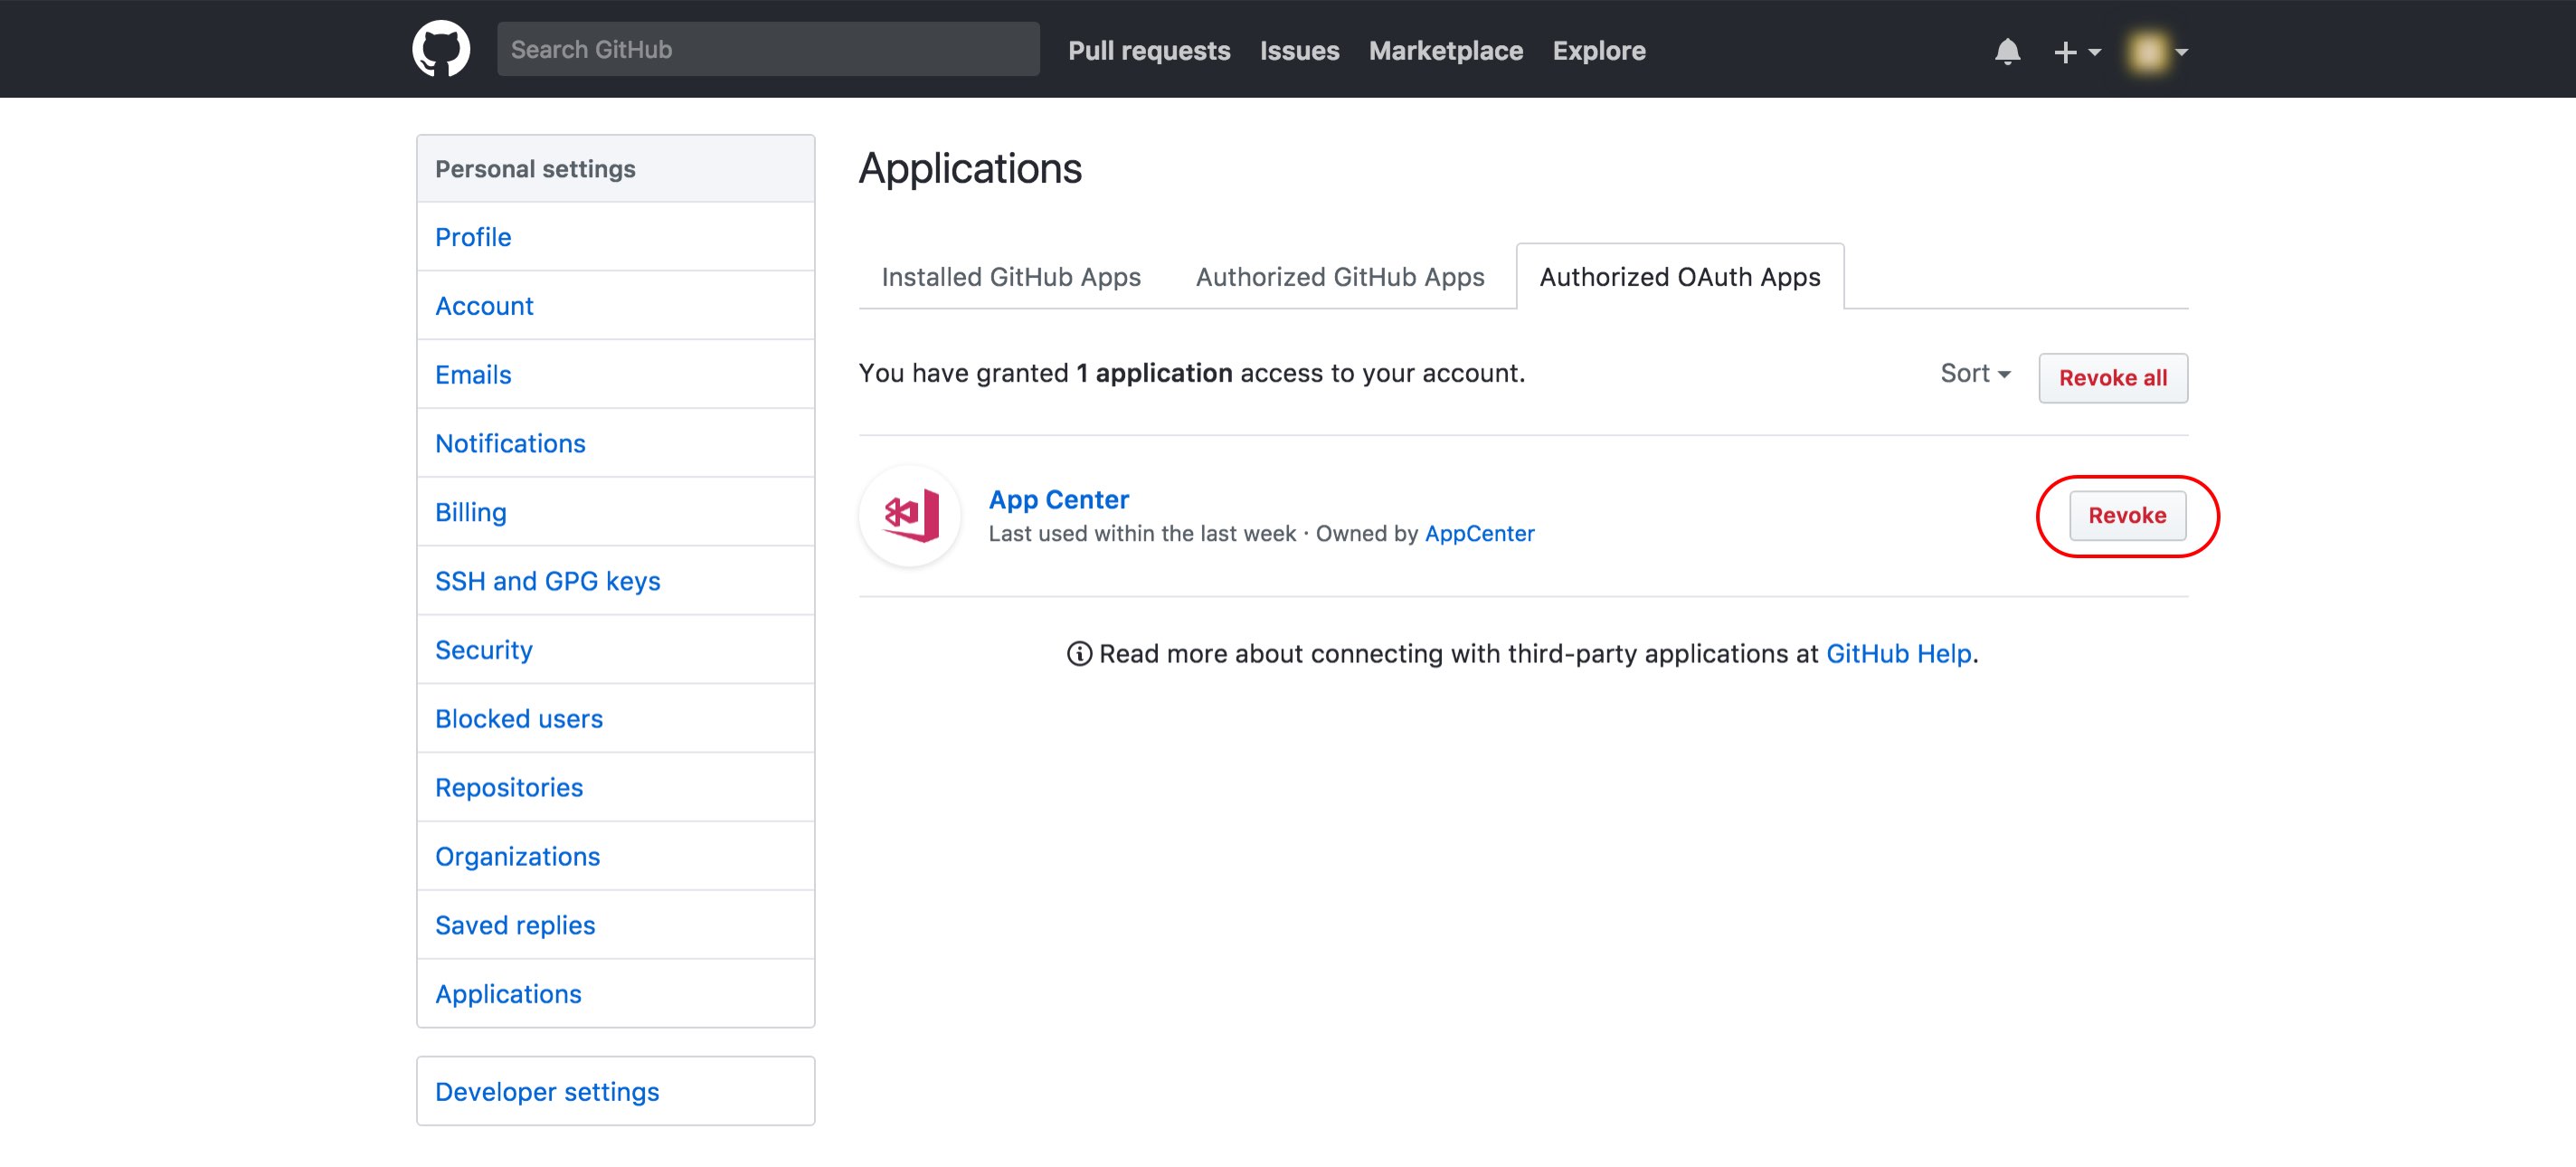The width and height of the screenshot is (2576, 1167).
Task: Click the GitHub logo icon
Action: click(x=442, y=50)
